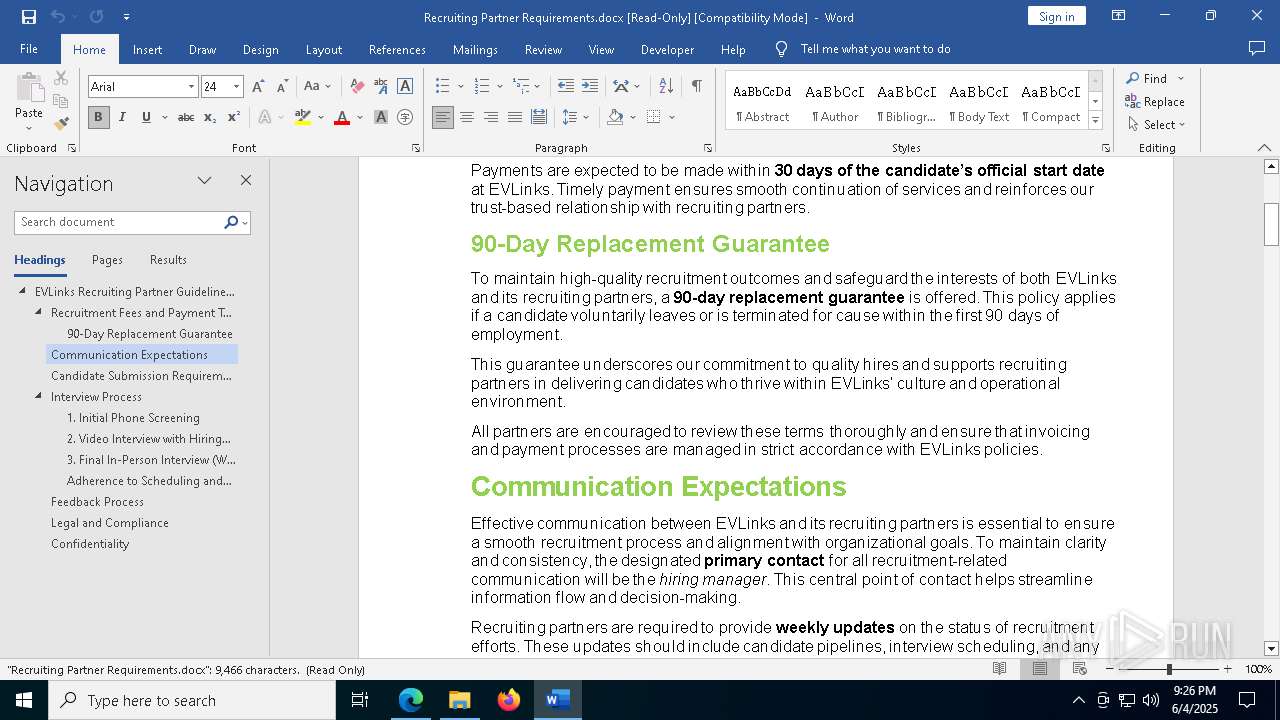Center the paragraph text

(x=467, y=117)
